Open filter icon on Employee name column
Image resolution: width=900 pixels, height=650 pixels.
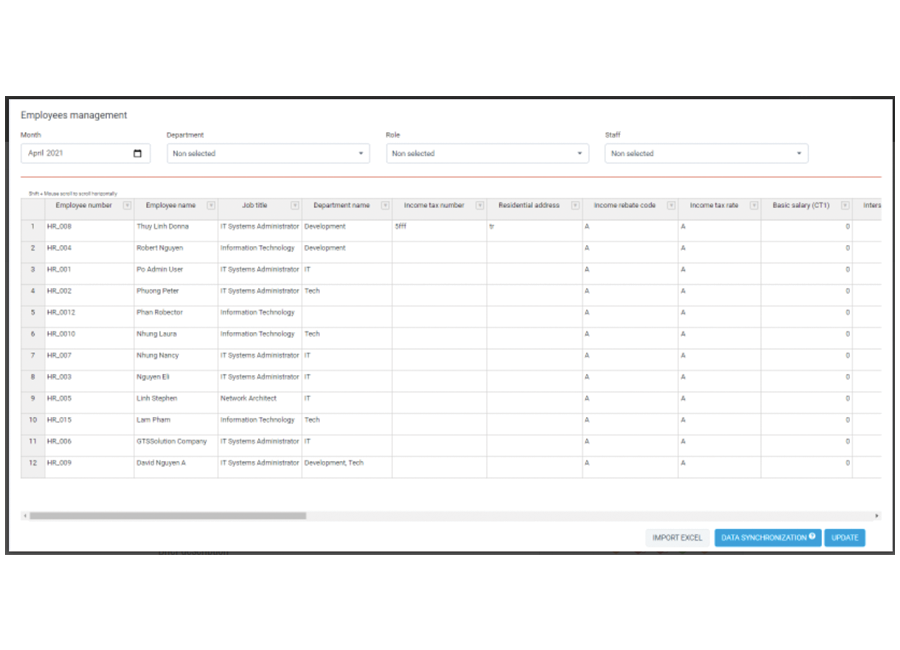coord(211,206)
